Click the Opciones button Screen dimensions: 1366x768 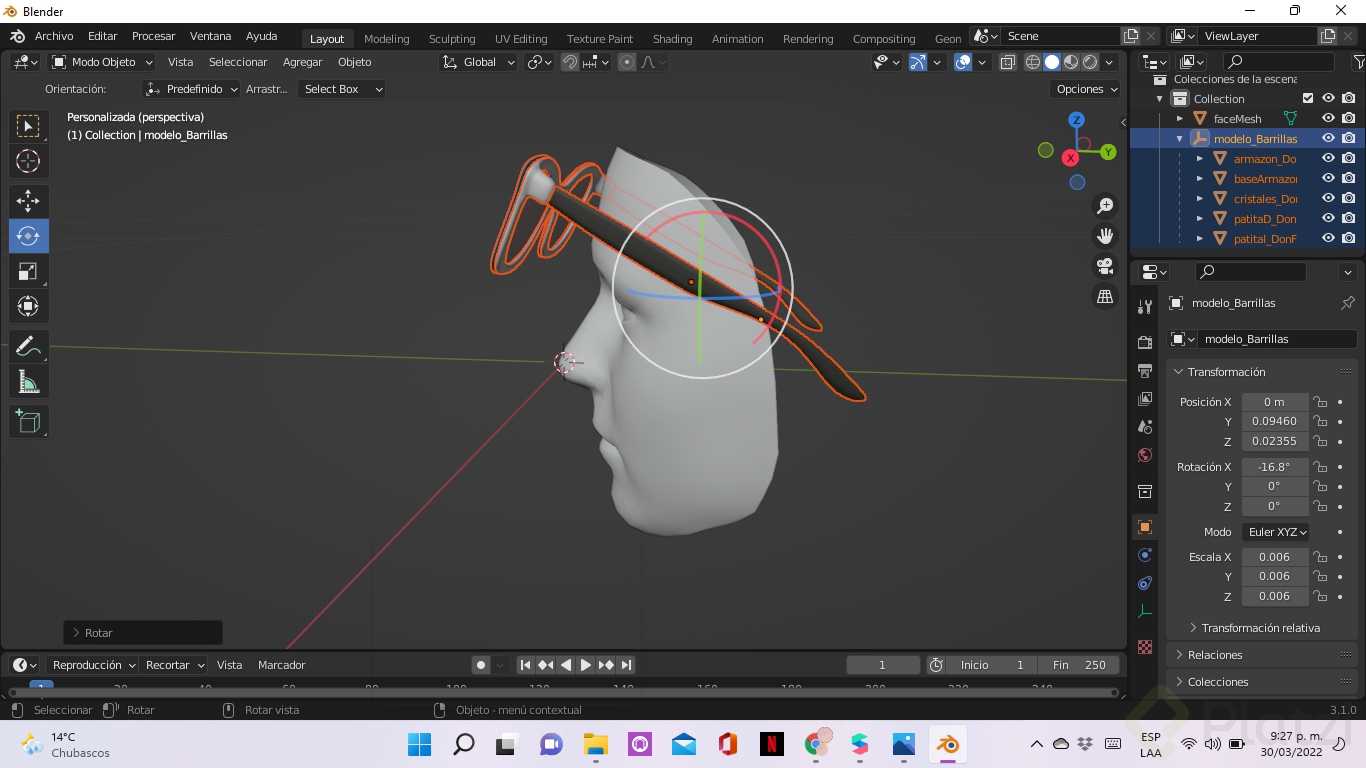click(1086, 89)
